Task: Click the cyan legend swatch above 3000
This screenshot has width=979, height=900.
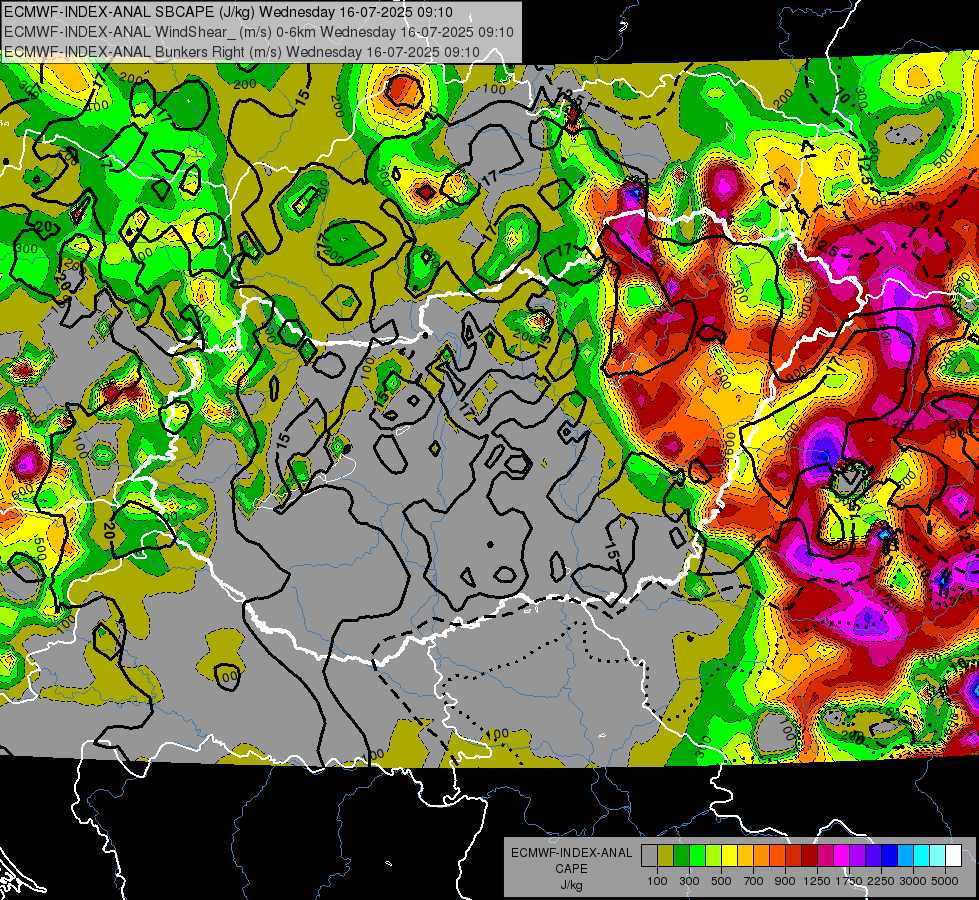Action: click(x=922, y=855)
